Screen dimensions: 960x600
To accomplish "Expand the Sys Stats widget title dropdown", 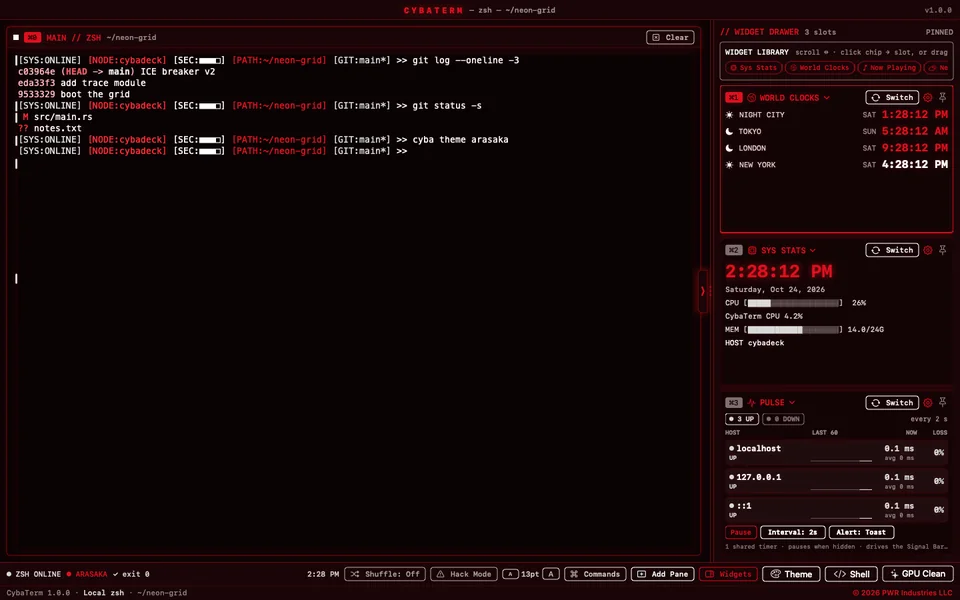I will point(812,250).
